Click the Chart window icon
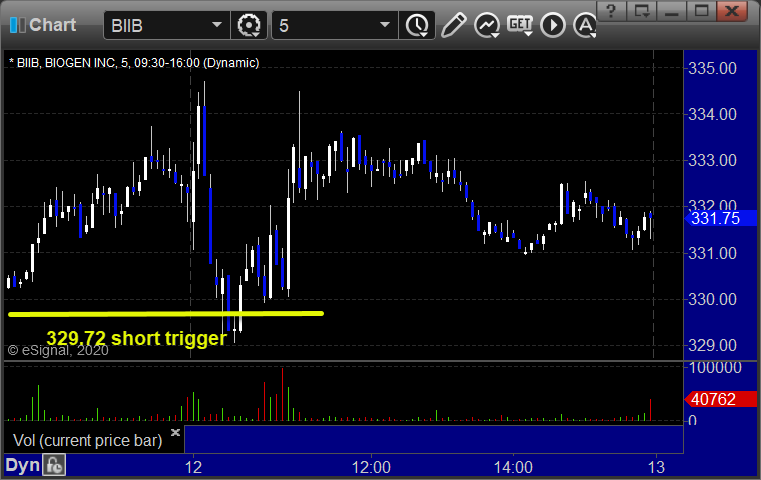Image resolution: width=761 pixels, height=480 pixels. pyautogui.click(x=17, y=25)
